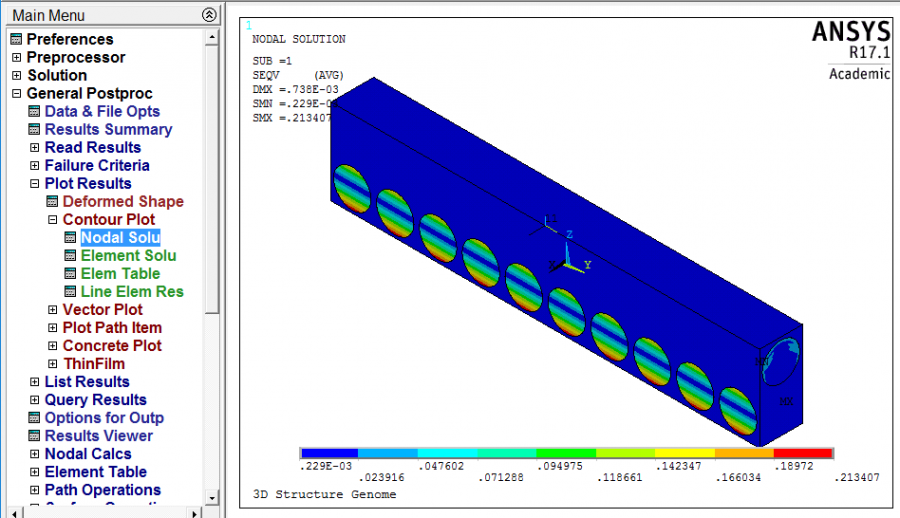Click the Main Menu scroll down arrow

coord(212,498)
